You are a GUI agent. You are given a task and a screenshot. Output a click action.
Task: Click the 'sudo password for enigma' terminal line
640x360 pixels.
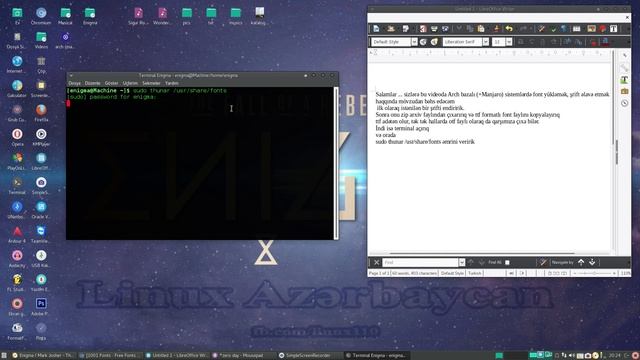pos(111,97)
